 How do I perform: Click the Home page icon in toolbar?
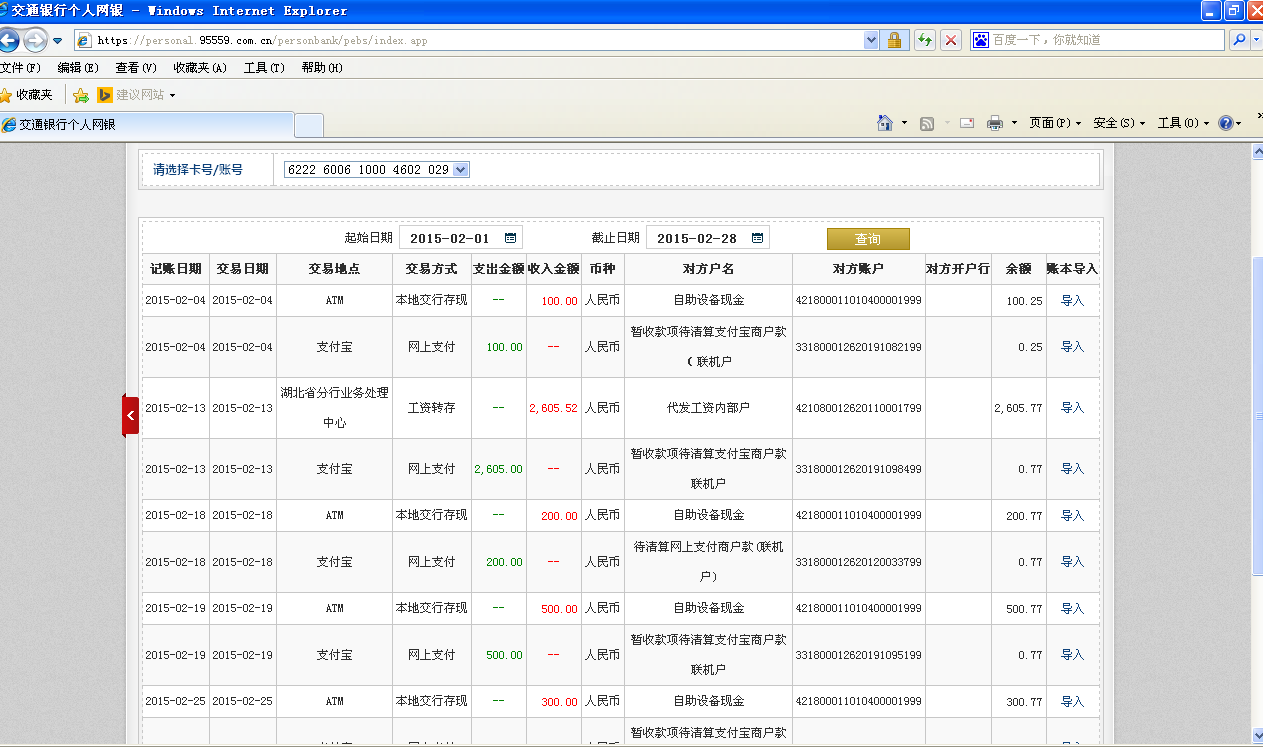coord(884,123)
